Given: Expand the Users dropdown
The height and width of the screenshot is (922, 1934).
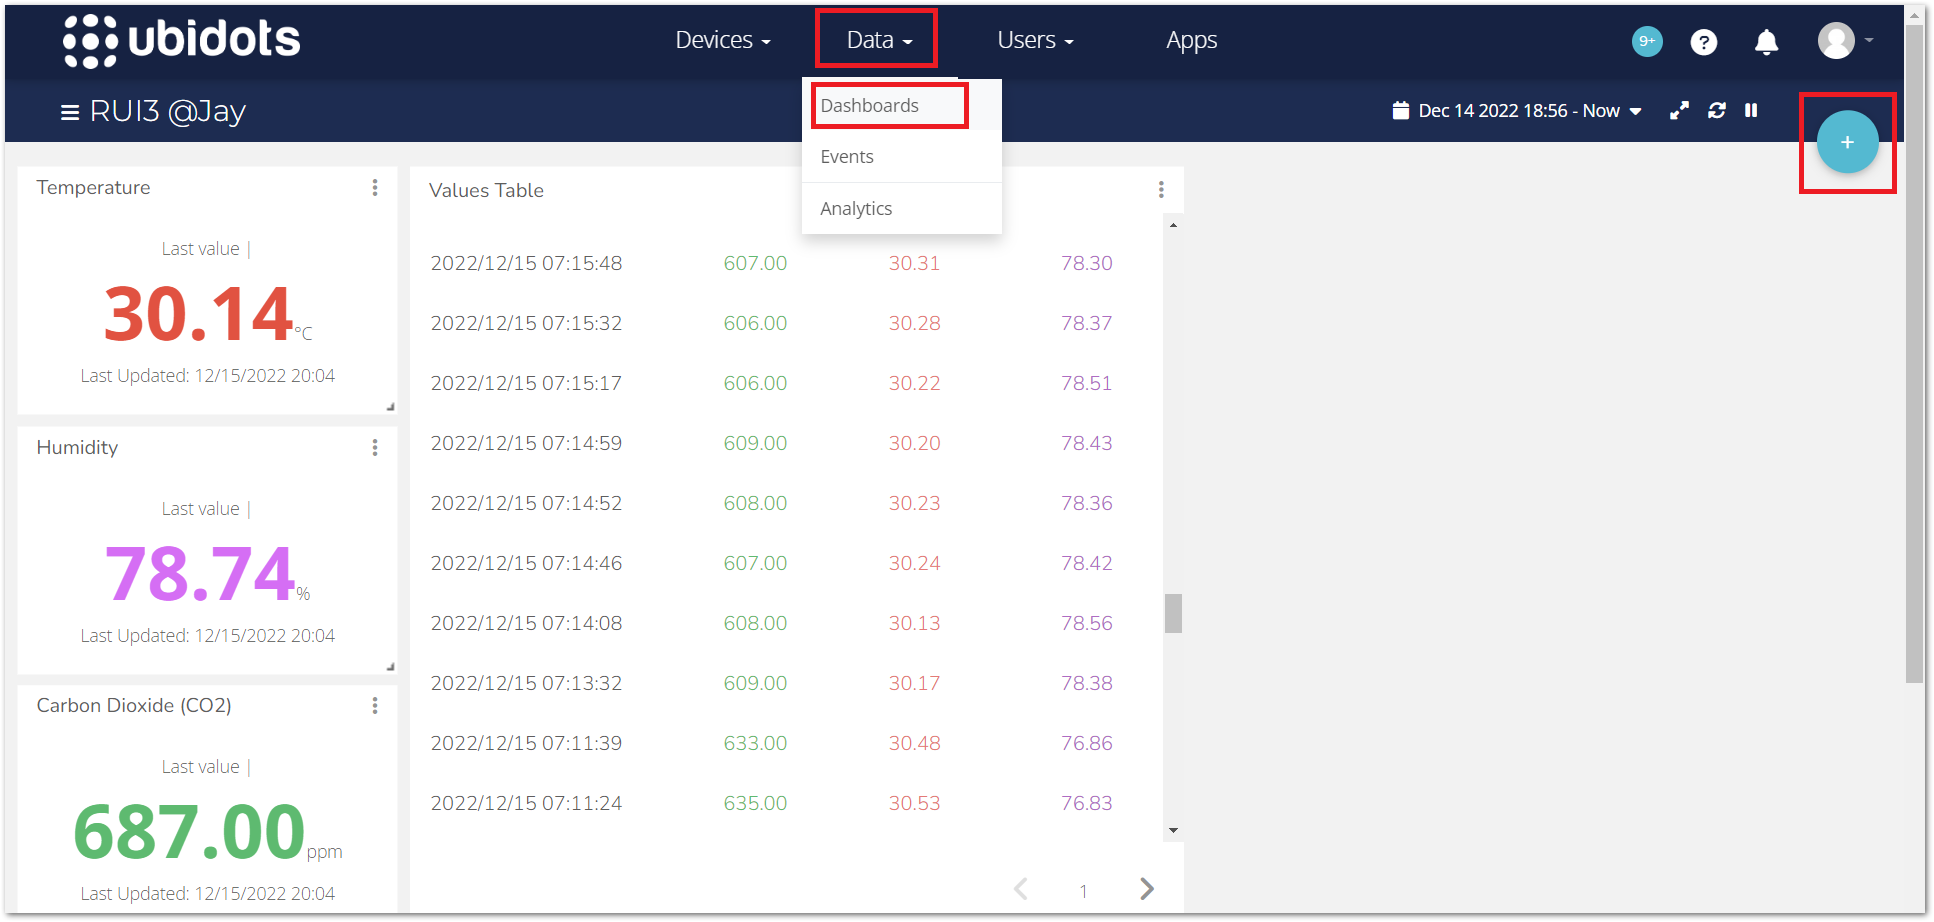Looking at the screenshot, I should (x=1034, y=40).
